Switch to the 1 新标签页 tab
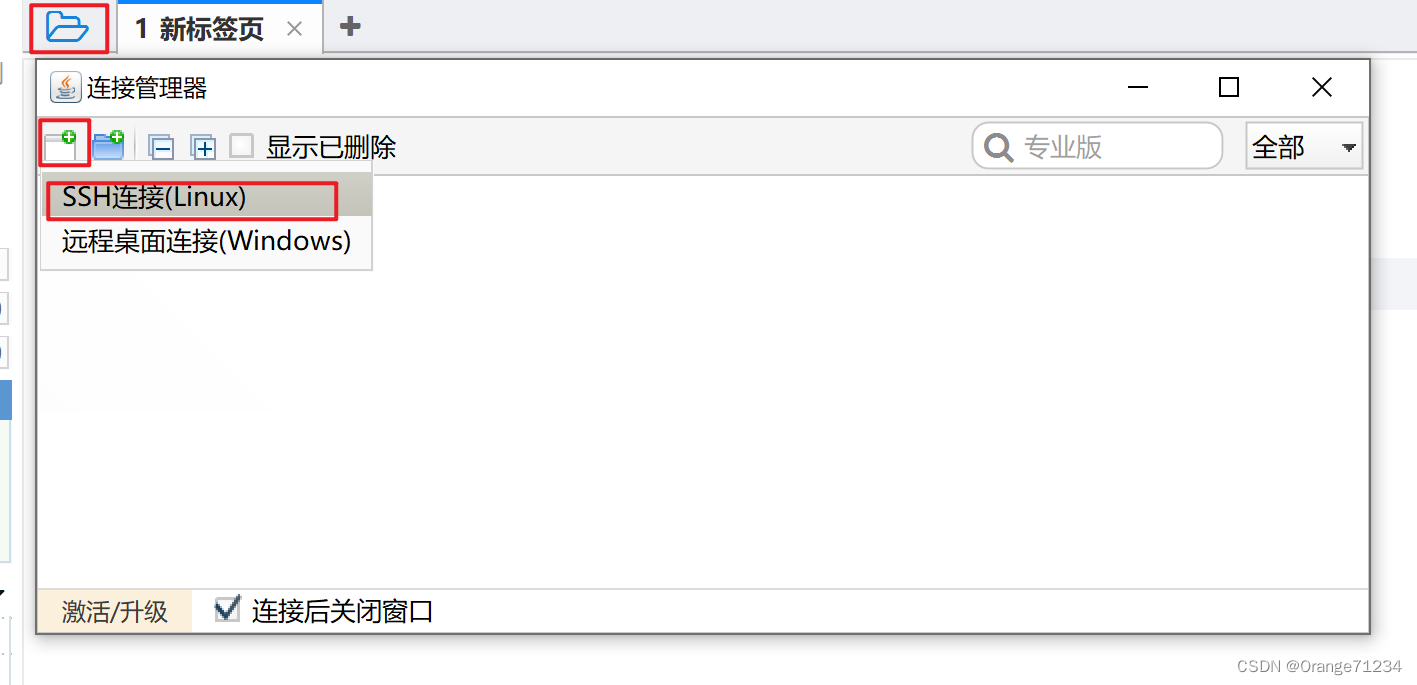 click(x=199, y=28)
